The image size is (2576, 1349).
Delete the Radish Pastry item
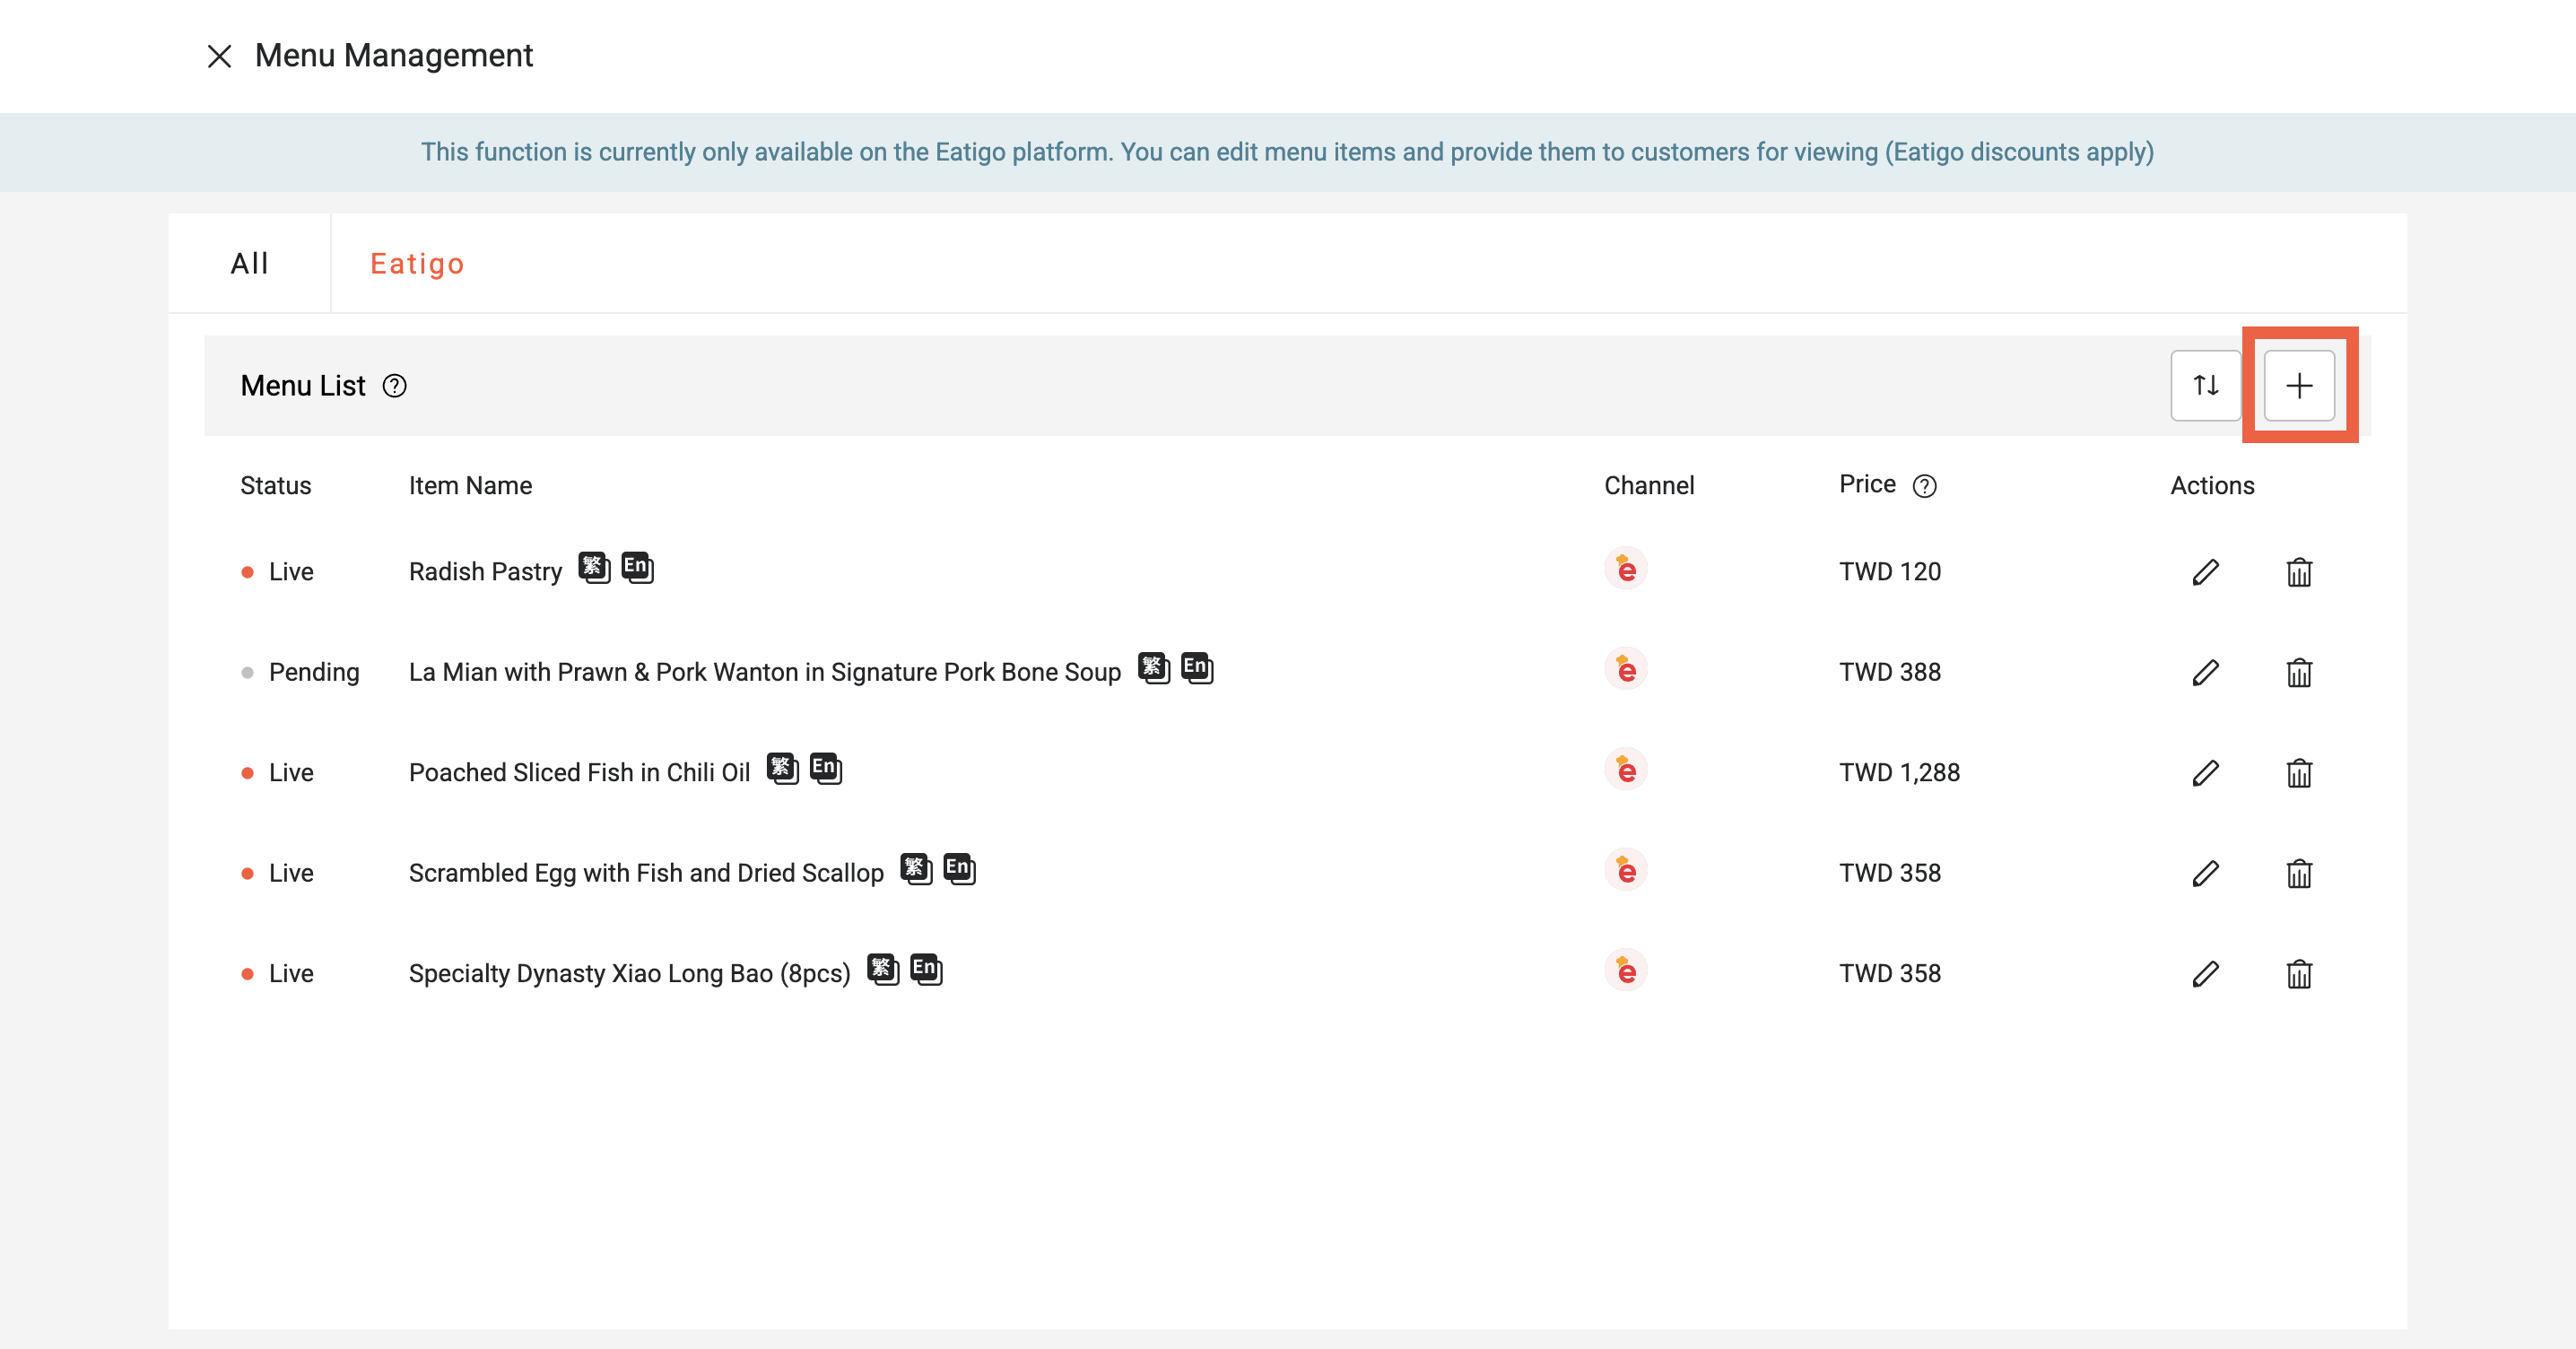tap(2299, 572)
